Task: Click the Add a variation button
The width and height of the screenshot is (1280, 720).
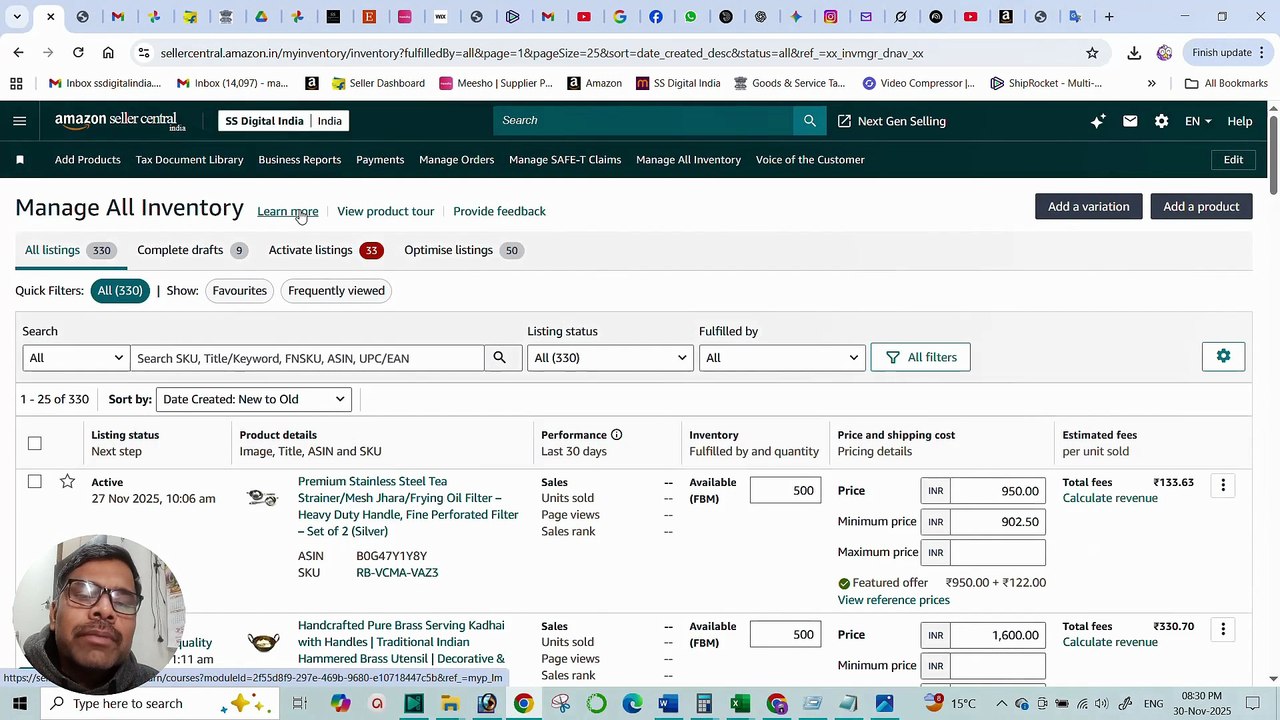Action: click(1089, 207)
